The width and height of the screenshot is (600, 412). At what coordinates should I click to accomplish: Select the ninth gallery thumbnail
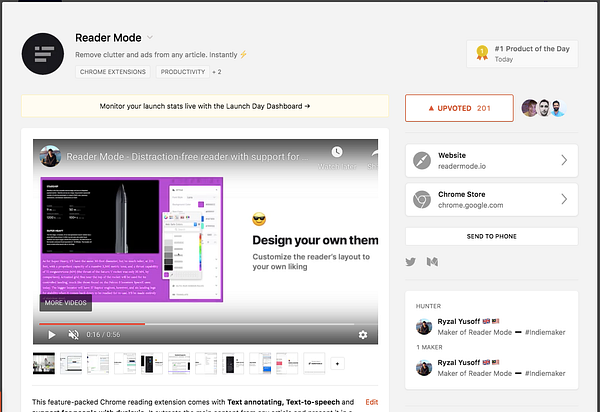(260, 363)
